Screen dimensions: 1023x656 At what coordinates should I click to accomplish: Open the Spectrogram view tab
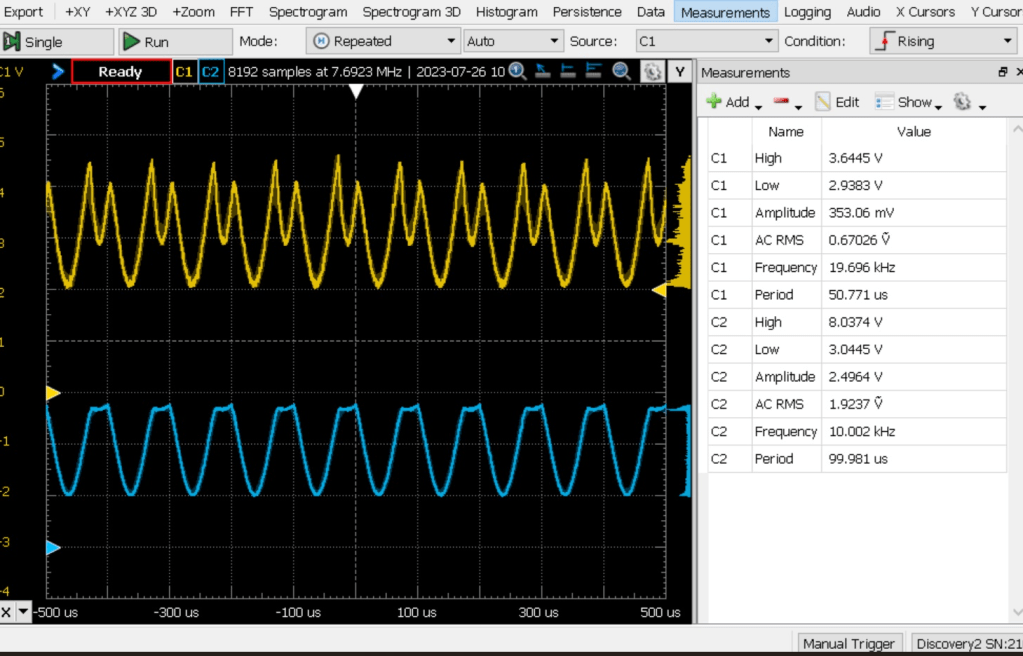coord(308,12)
